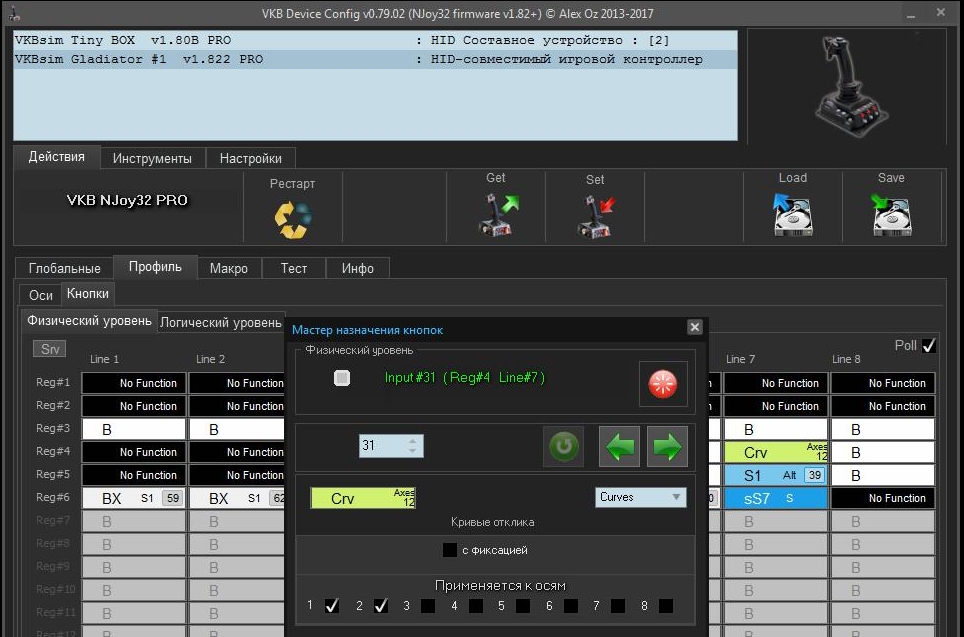Click the Srv button
The height and width of the screenshot is (637, 964).
click(x=49, y=349)
